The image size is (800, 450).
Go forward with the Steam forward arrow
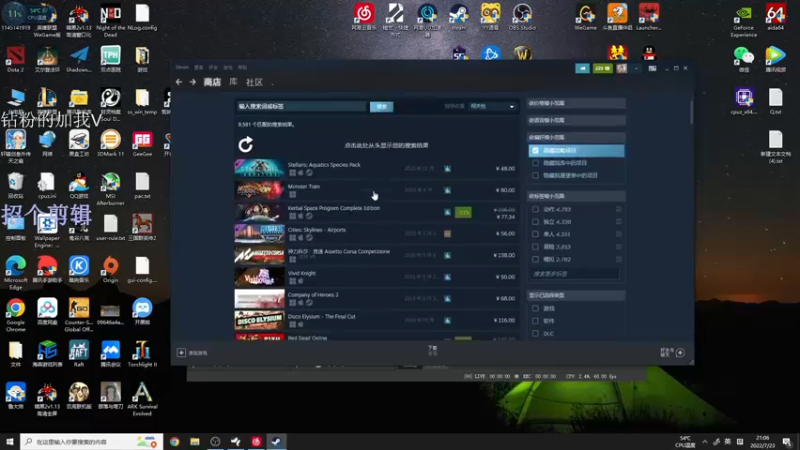pyautogui.click(x=192, y=82)
